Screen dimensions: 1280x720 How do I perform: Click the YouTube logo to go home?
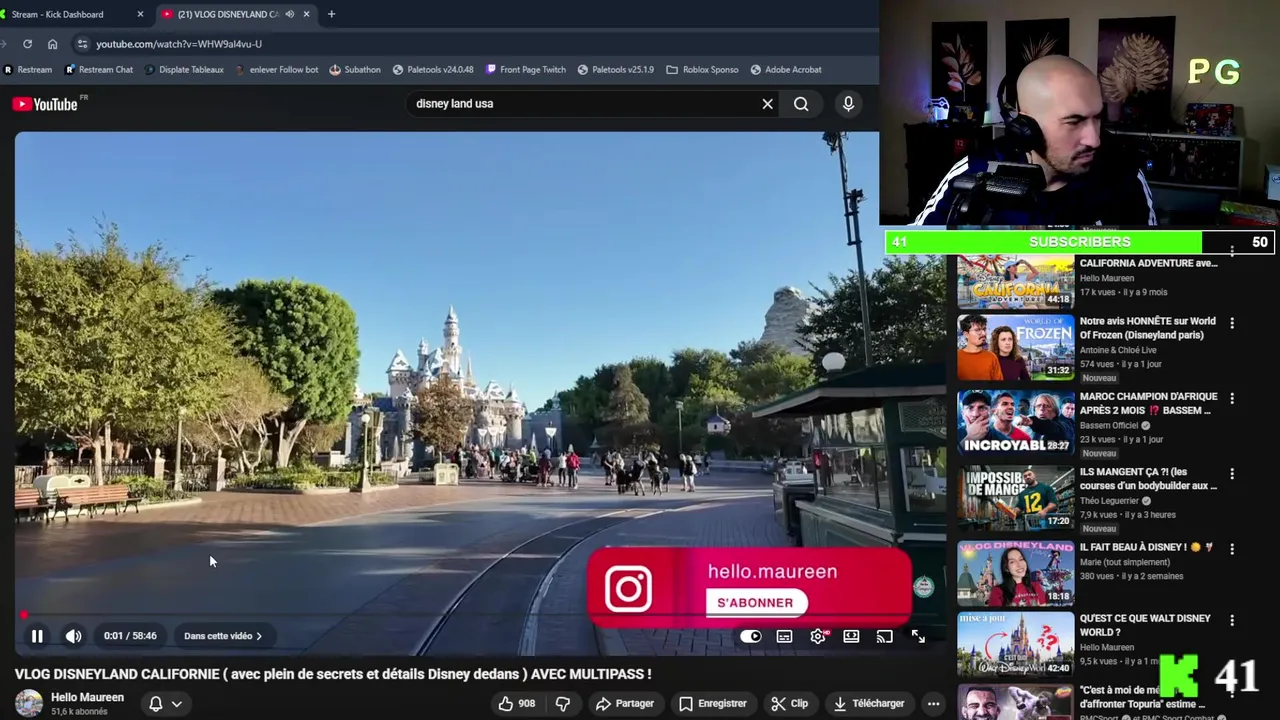pos(46,104)
